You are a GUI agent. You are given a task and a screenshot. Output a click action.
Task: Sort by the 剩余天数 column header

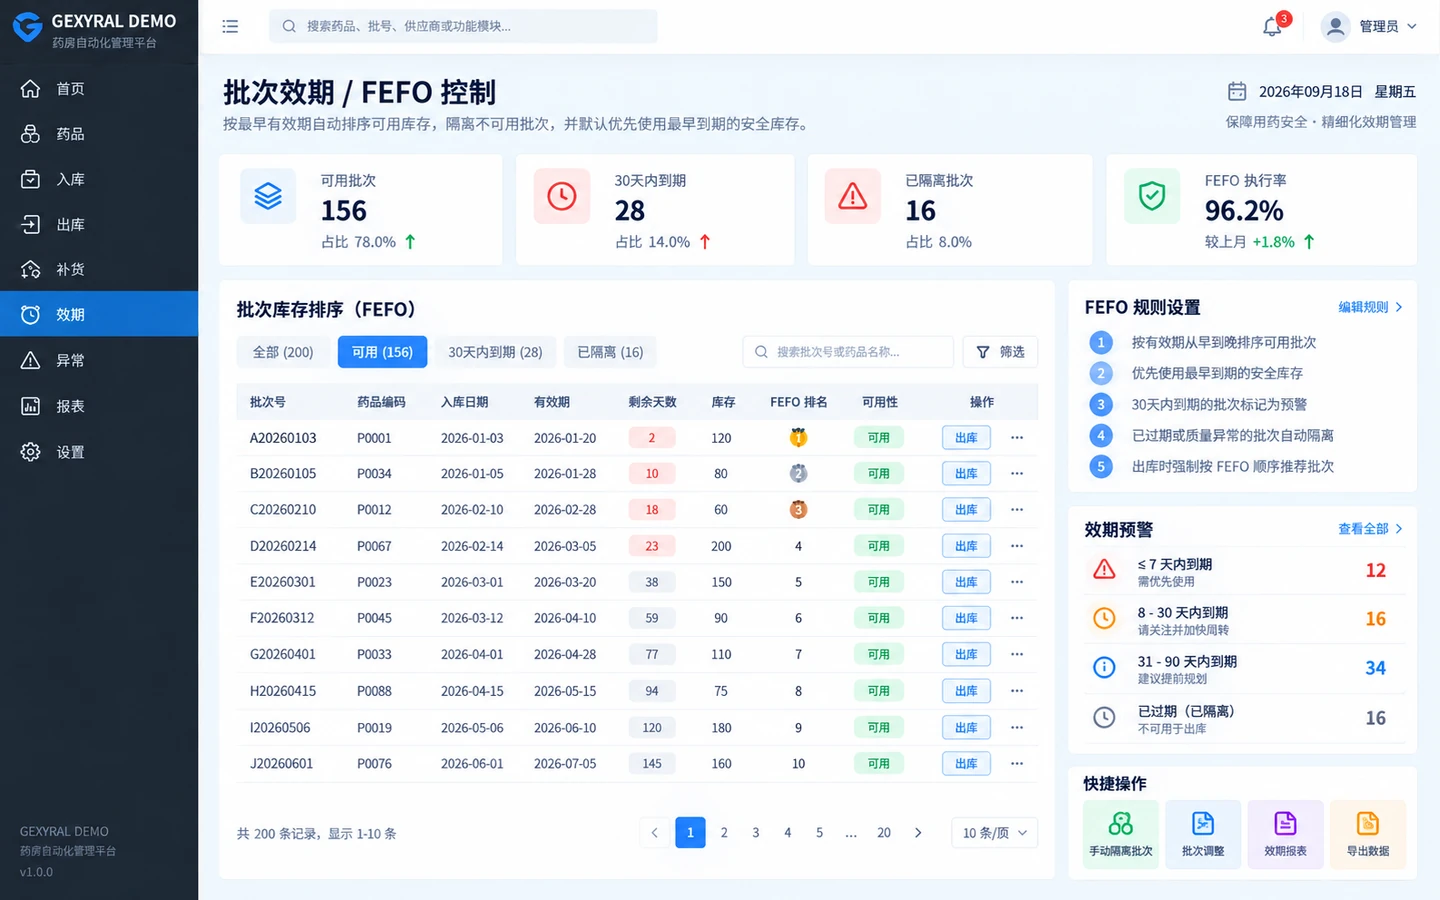652,402
